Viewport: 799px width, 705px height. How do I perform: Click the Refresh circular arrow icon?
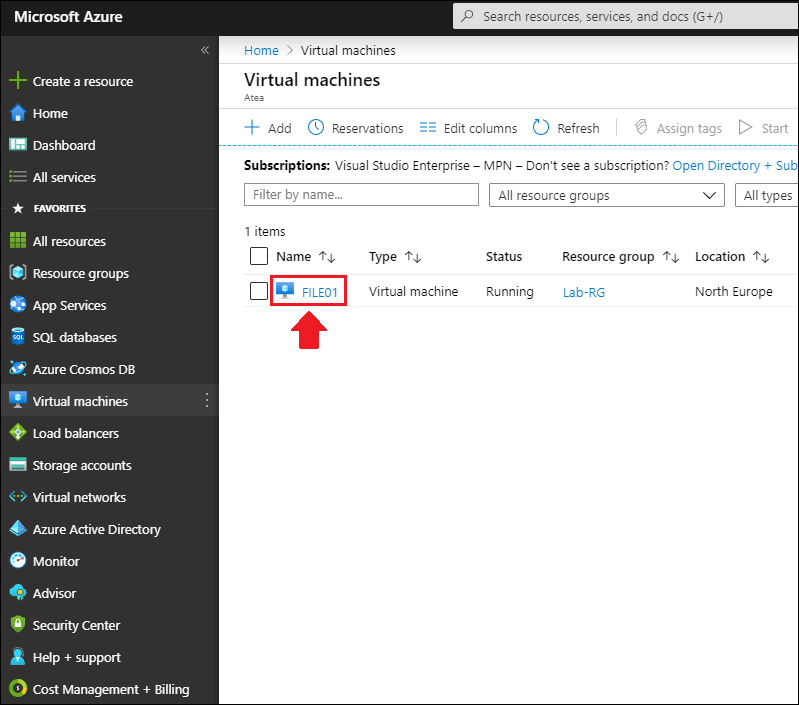(541, 127)
